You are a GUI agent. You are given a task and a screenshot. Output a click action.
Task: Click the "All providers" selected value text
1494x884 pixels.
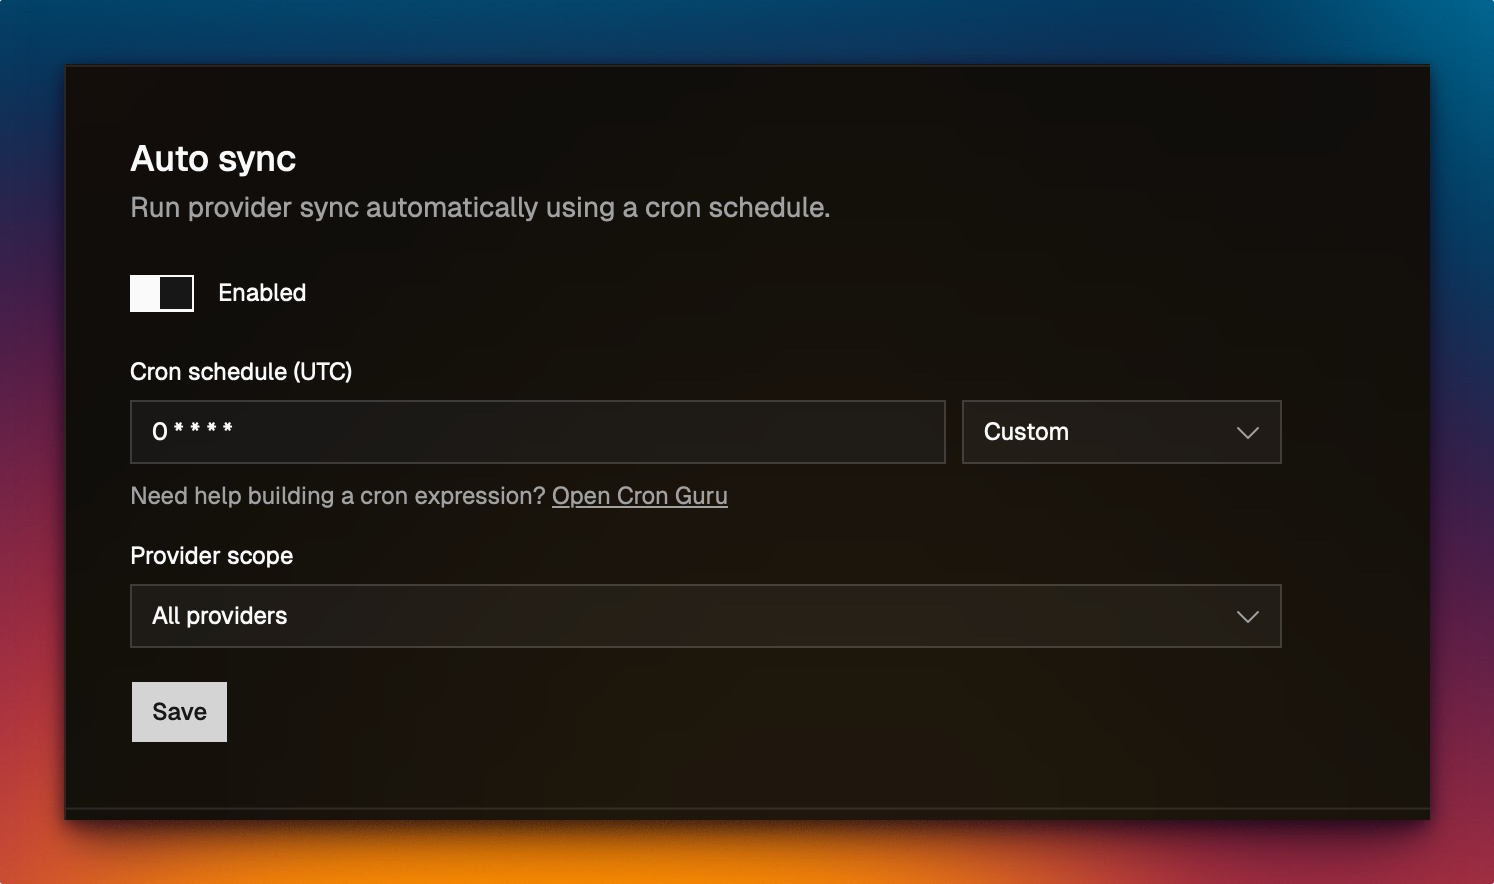click(220, 616)
